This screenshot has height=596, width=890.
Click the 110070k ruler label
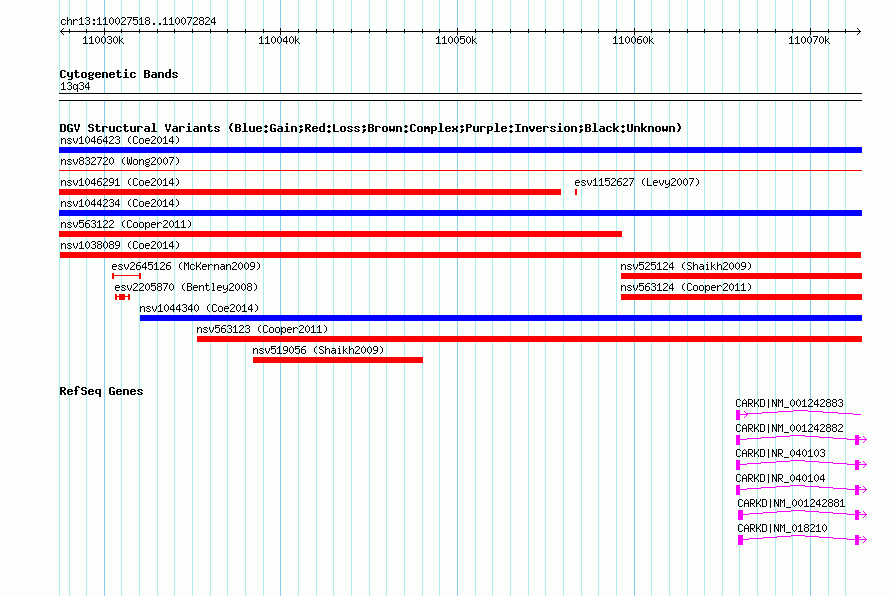(809, 41)
